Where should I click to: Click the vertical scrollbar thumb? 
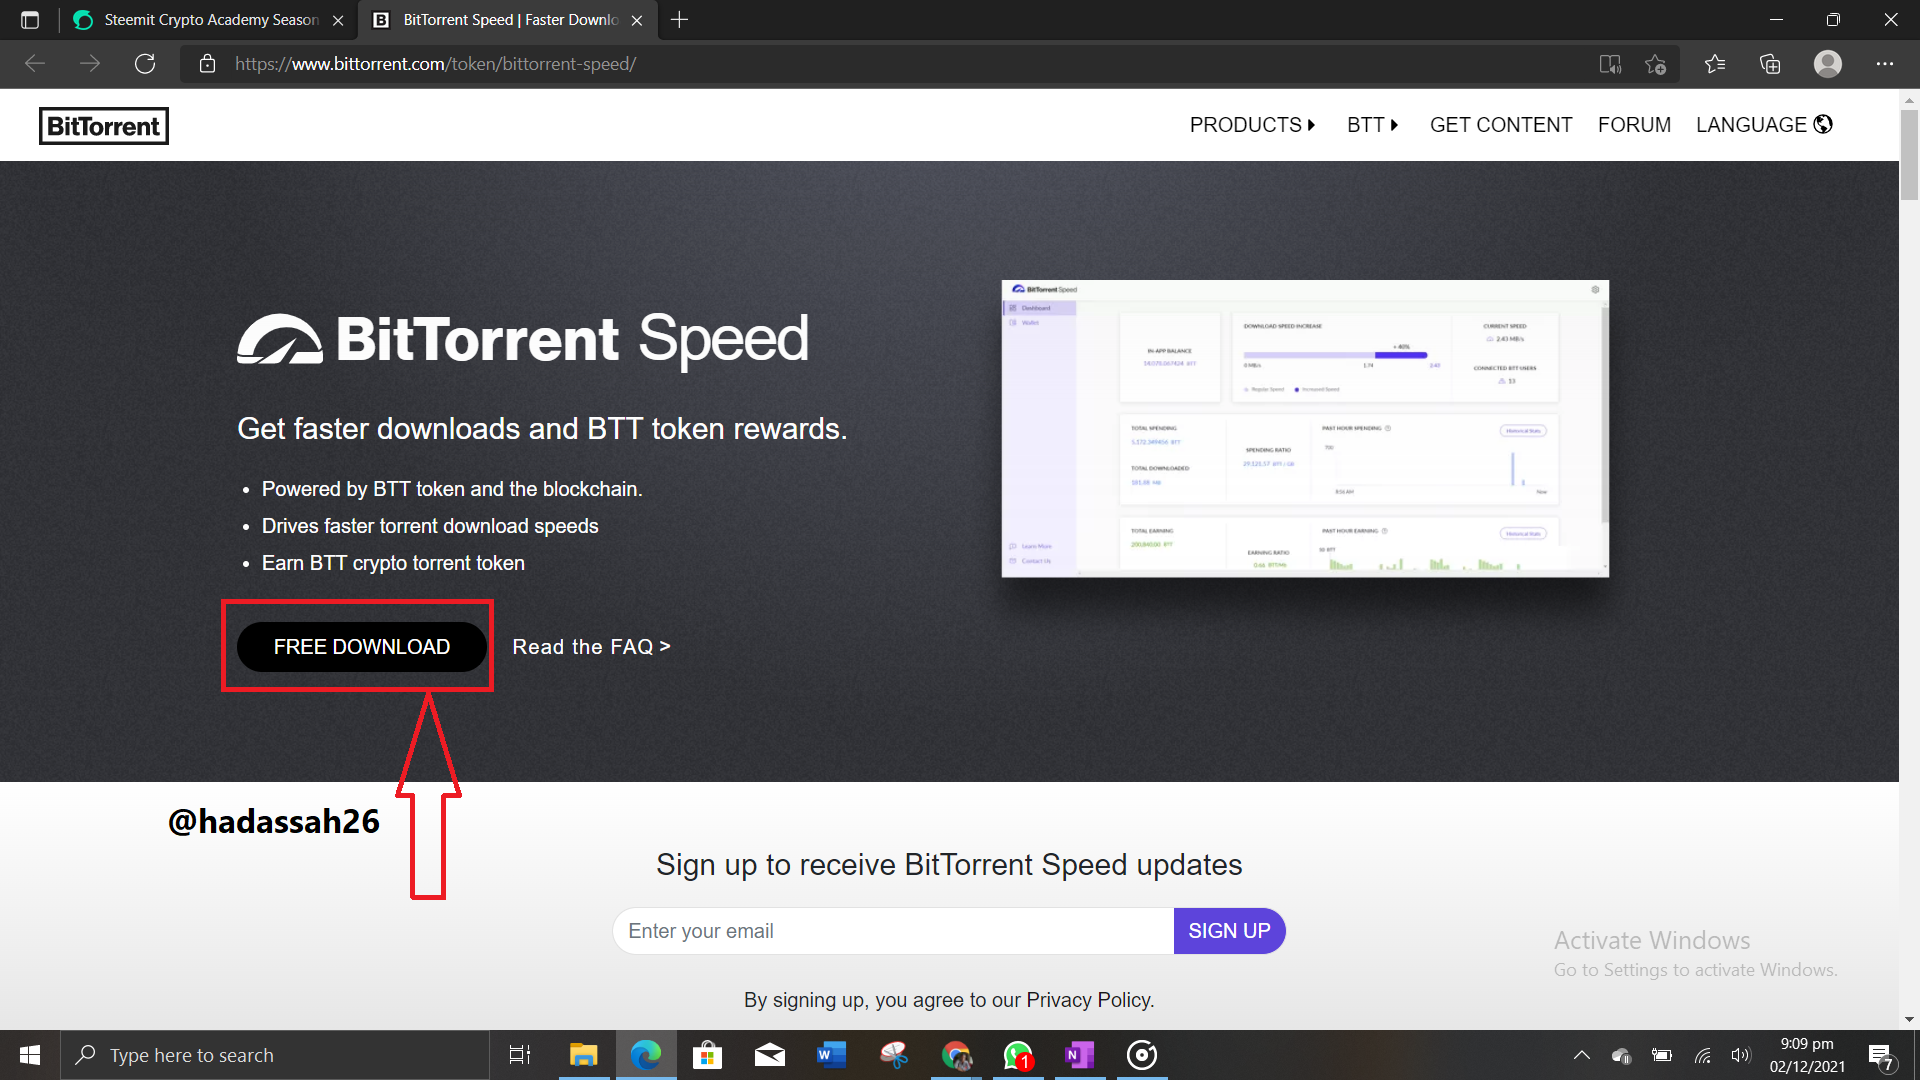pos(1909,155)
